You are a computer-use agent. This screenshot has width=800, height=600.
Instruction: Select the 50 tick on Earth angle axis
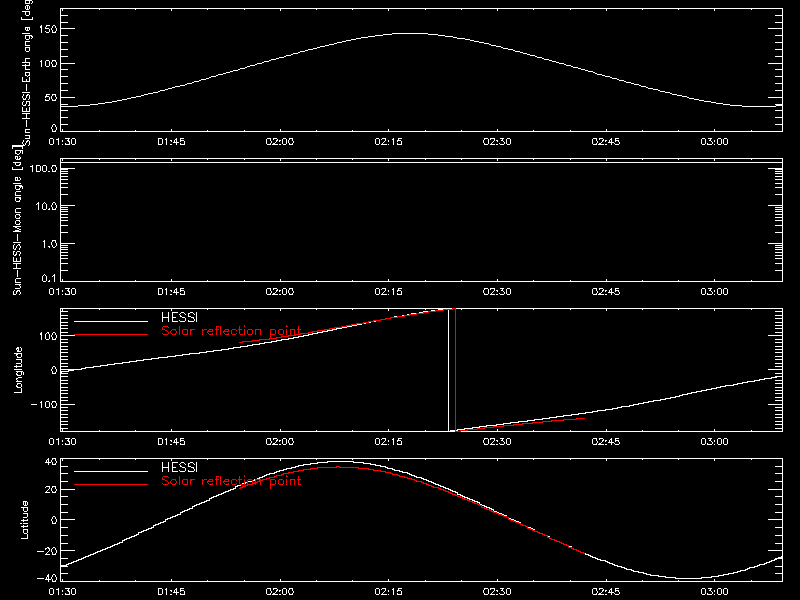pyautogui.click(x=51, y=97)
